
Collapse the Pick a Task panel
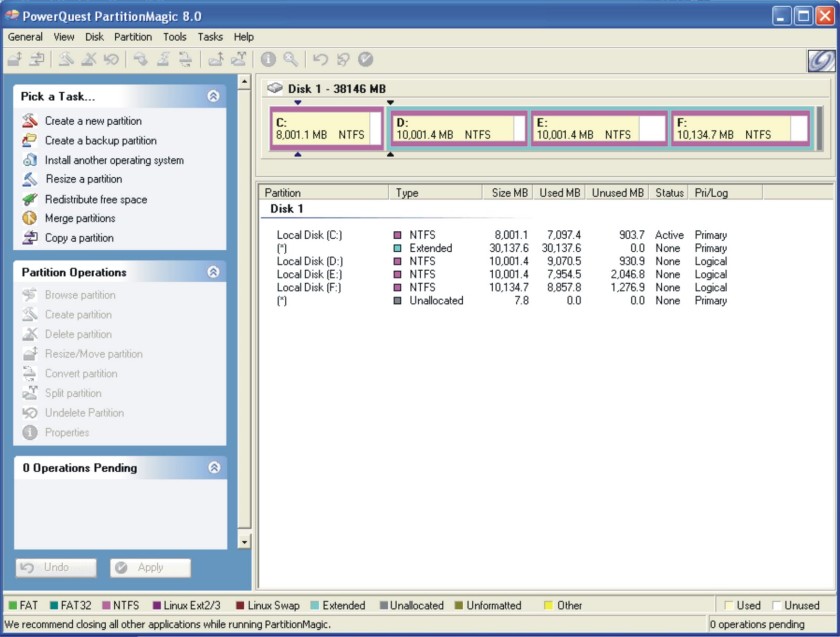(x=213, y=96)
